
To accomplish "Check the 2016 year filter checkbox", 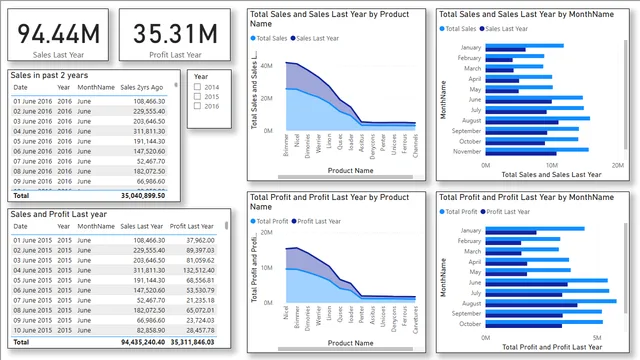I will click(198, 106).
